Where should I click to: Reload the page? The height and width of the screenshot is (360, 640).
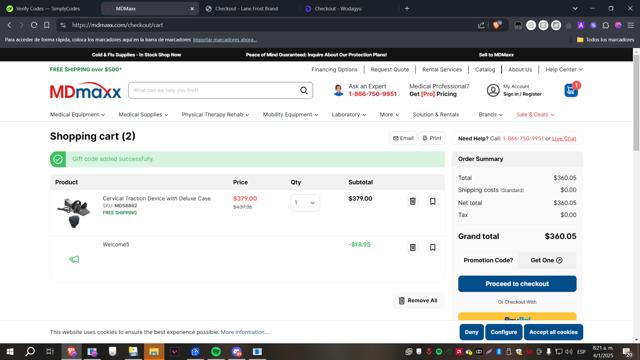pos(34,25)
